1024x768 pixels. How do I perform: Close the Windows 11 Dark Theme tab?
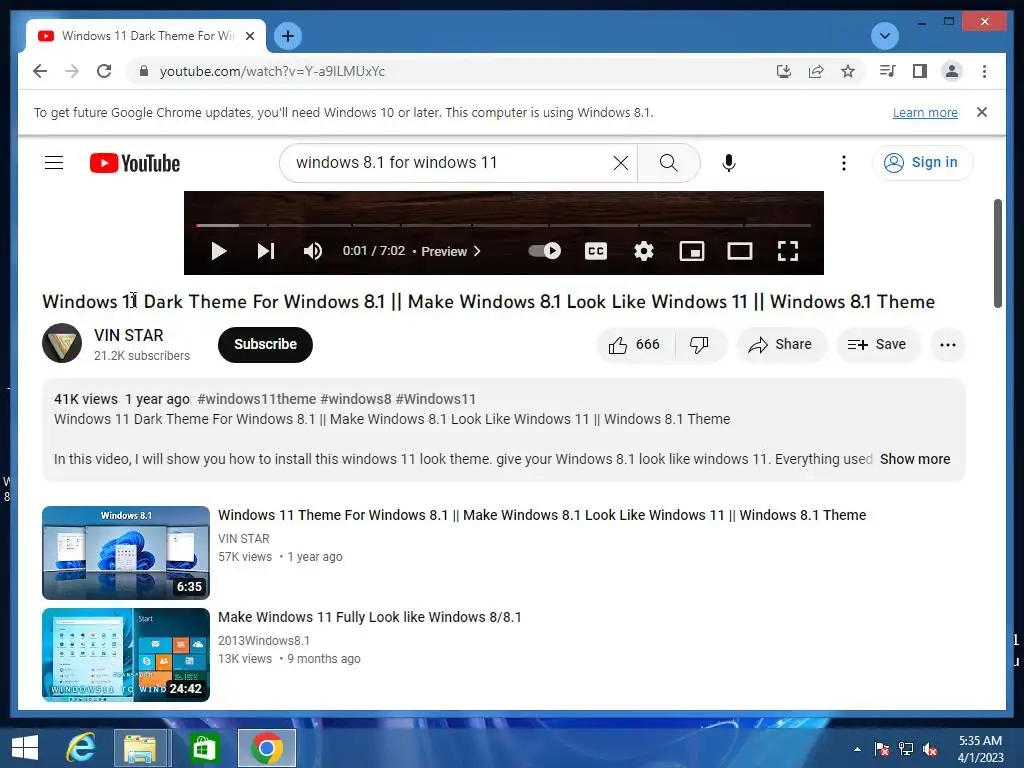(249, 36)
